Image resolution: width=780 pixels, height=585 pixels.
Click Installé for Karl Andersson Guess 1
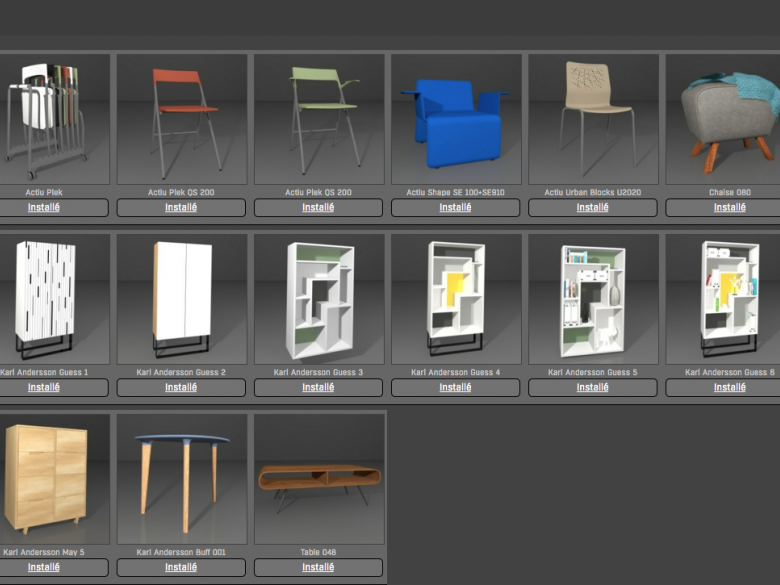[54, 388]
